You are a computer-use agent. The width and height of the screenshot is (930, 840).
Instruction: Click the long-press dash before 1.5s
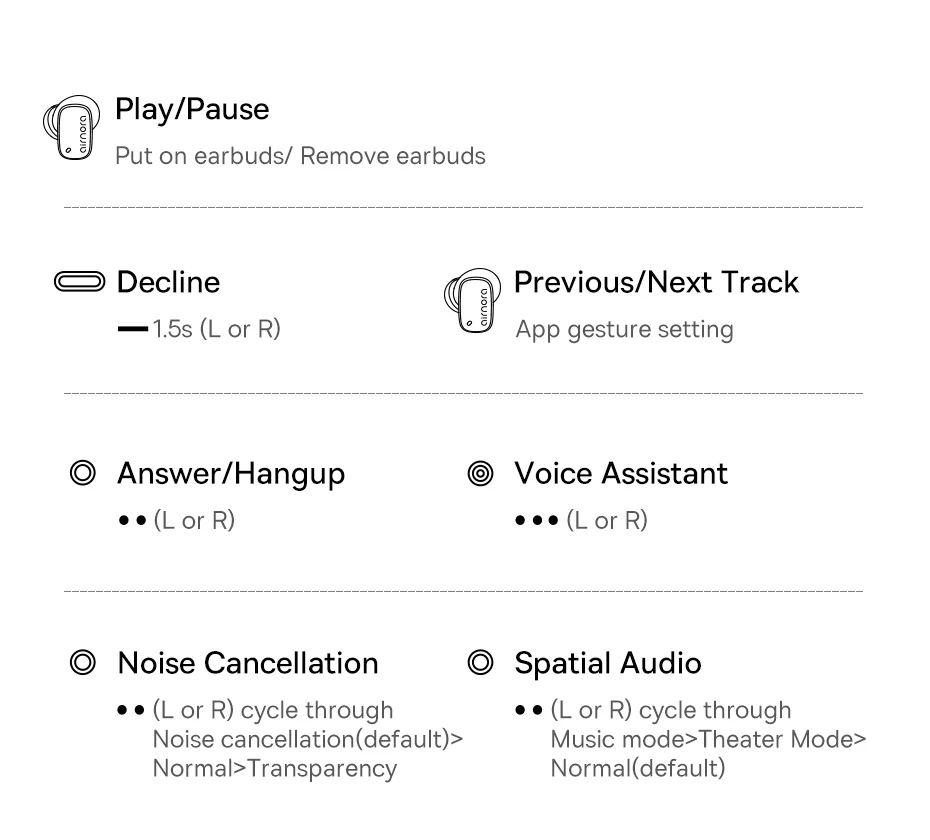(132, 330)
